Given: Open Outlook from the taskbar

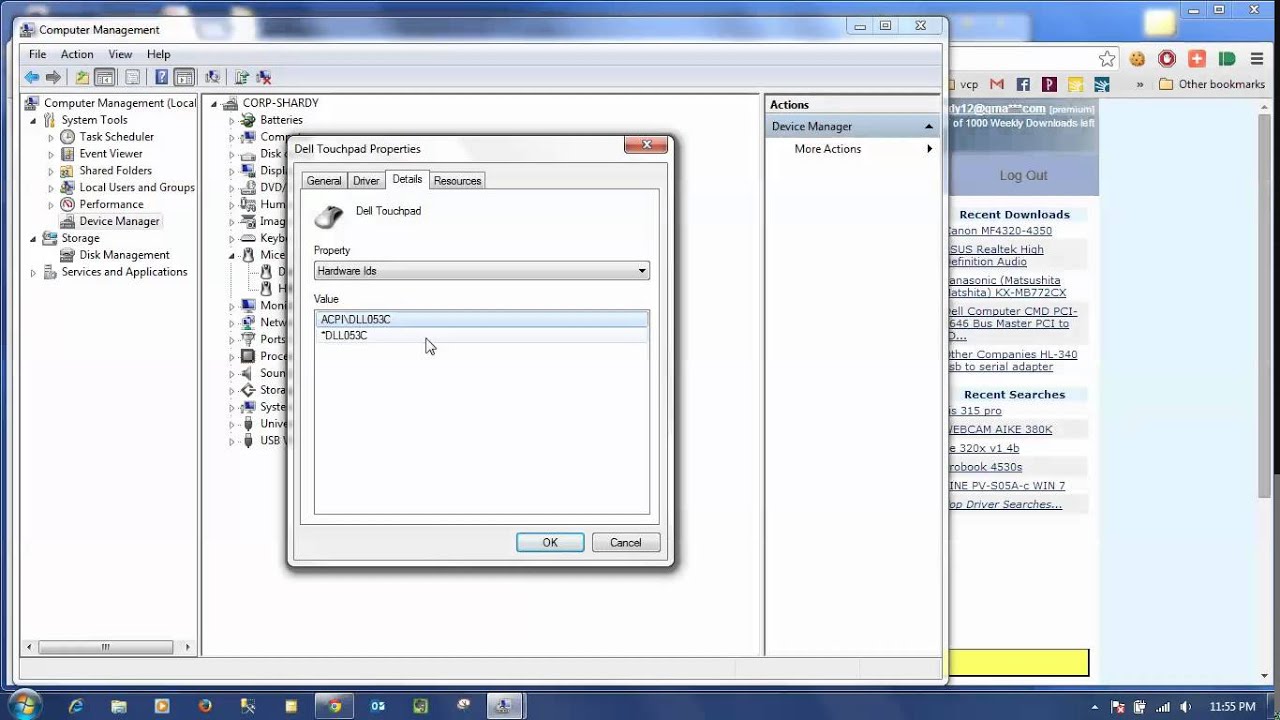Looking at the screenshot, I should click(378, 706).
